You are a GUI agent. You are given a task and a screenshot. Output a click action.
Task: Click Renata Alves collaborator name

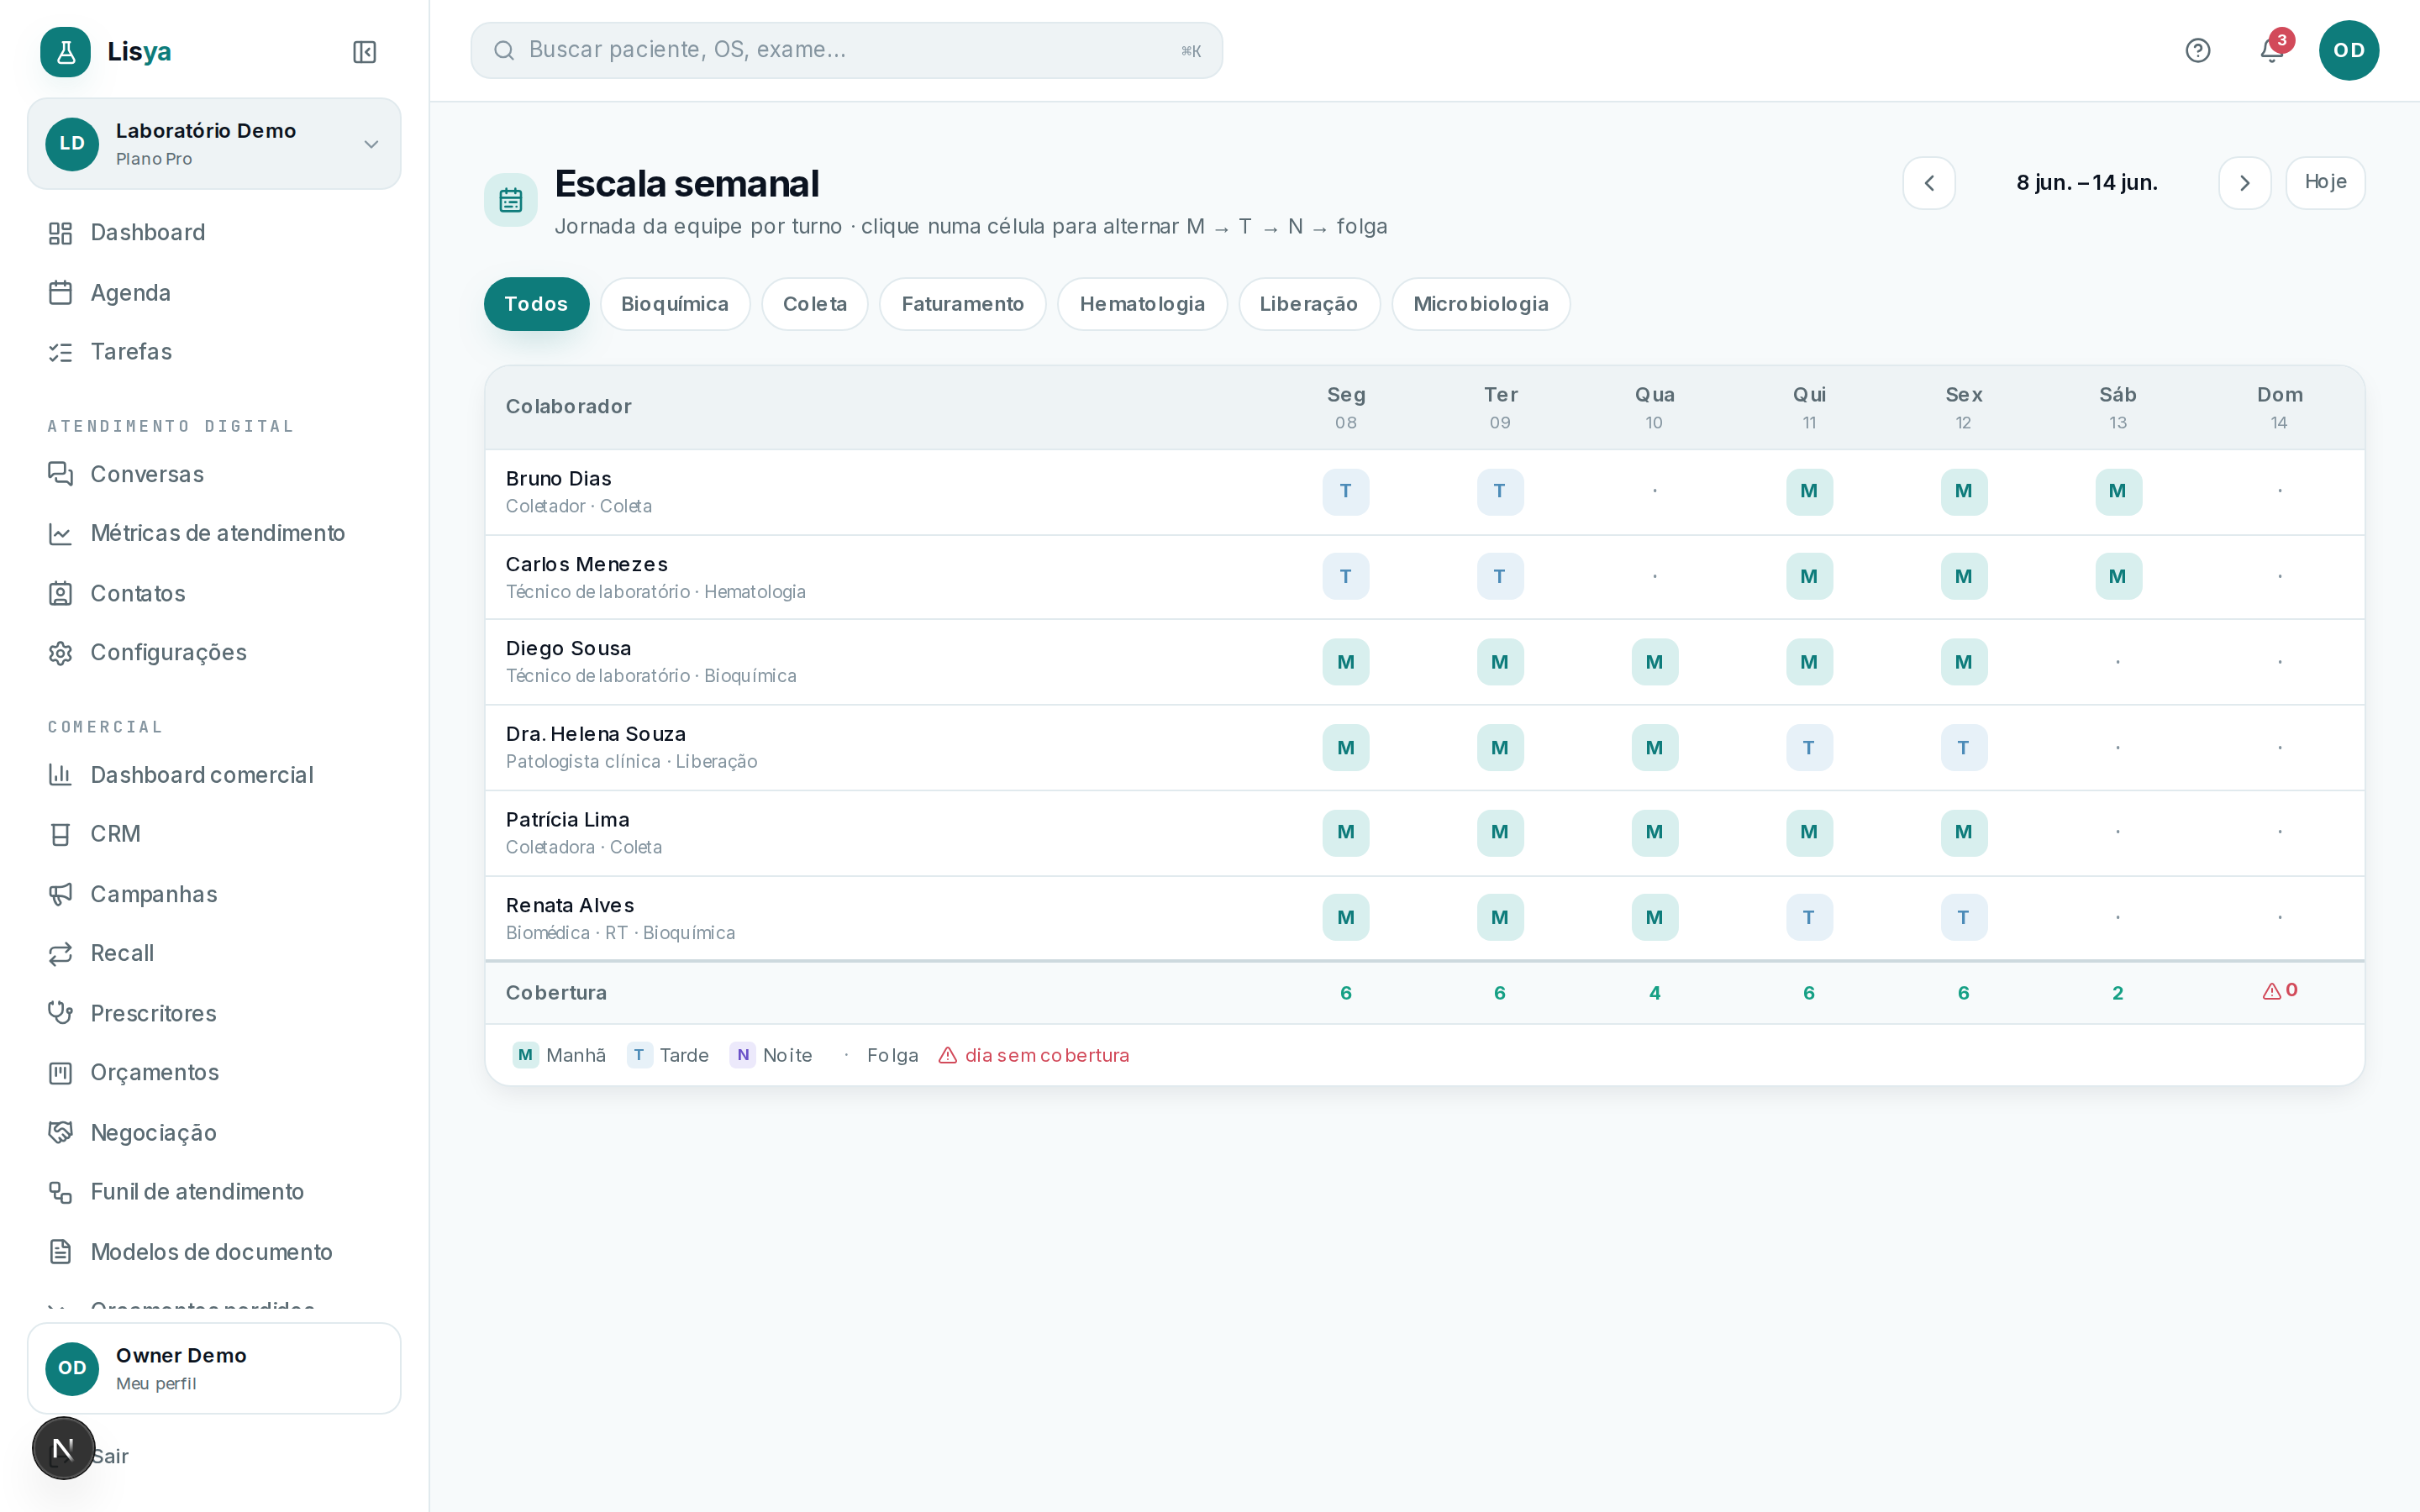click(x=569, y=906)
